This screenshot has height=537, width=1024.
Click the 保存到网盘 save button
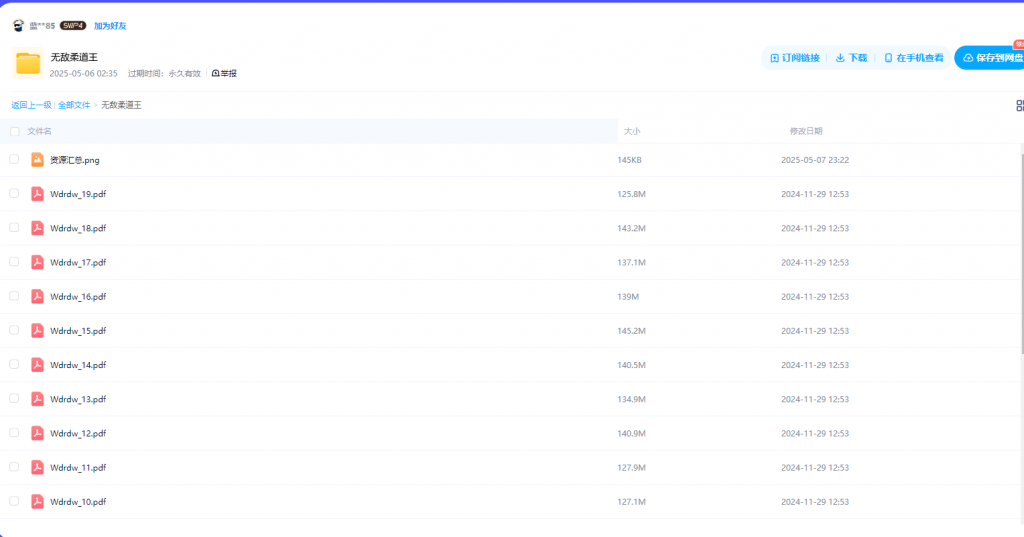[x=991, y=58]
